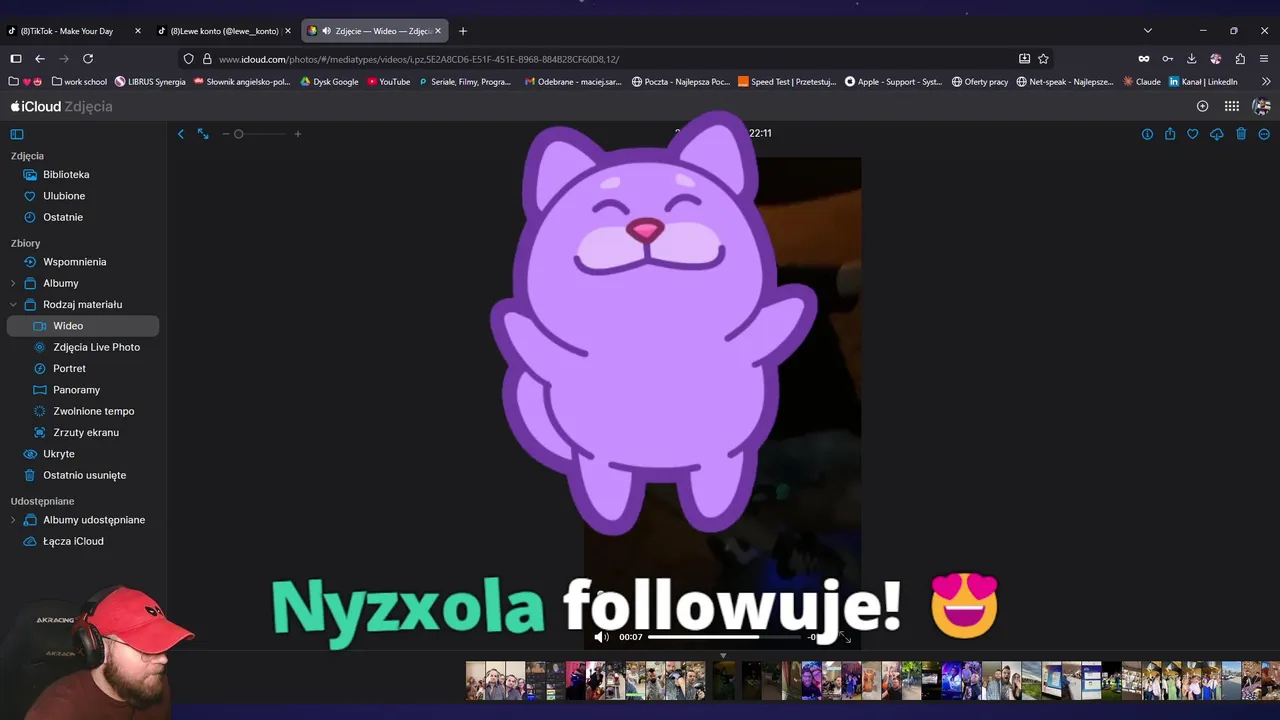Open the site security shield icon
Screen dimensions: 1280x720
[x=189, y=59]
